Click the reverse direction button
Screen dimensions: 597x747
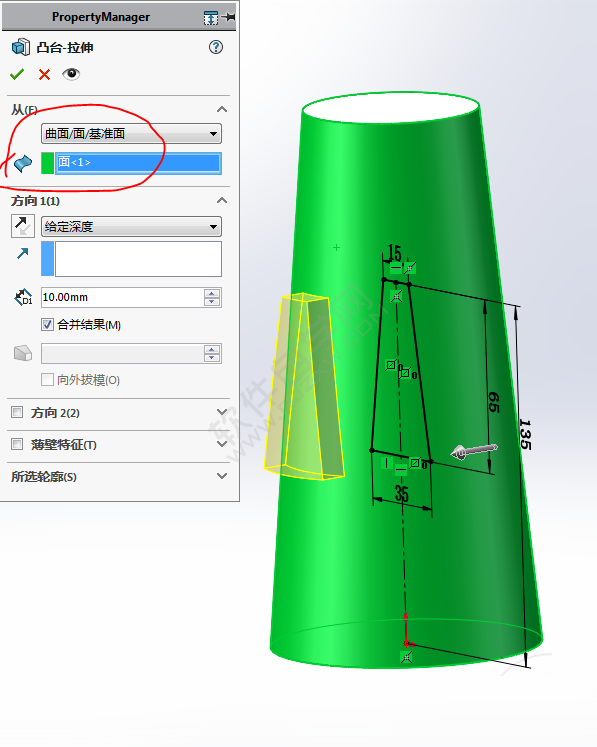tap(22, 226)
